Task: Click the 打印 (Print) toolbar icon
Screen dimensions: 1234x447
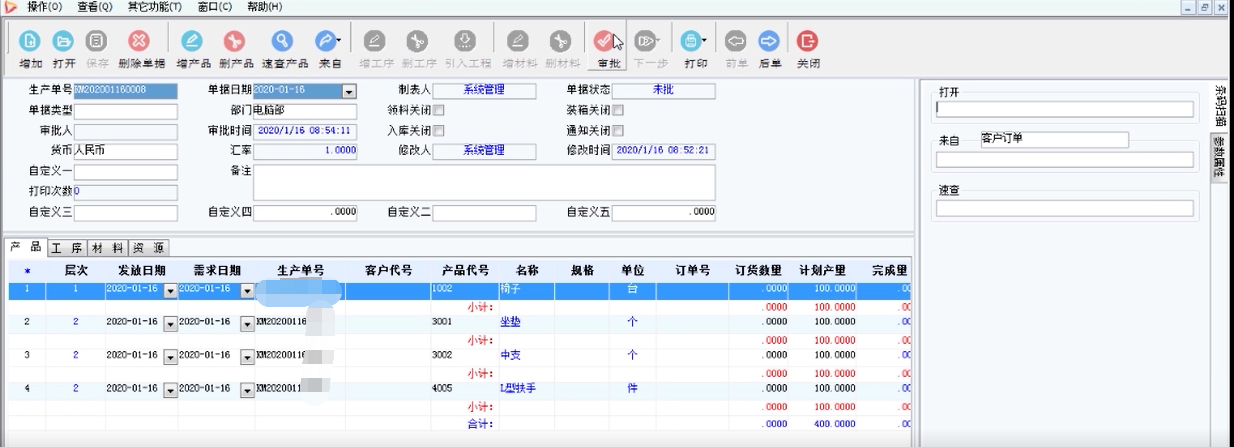Action: 692,41
